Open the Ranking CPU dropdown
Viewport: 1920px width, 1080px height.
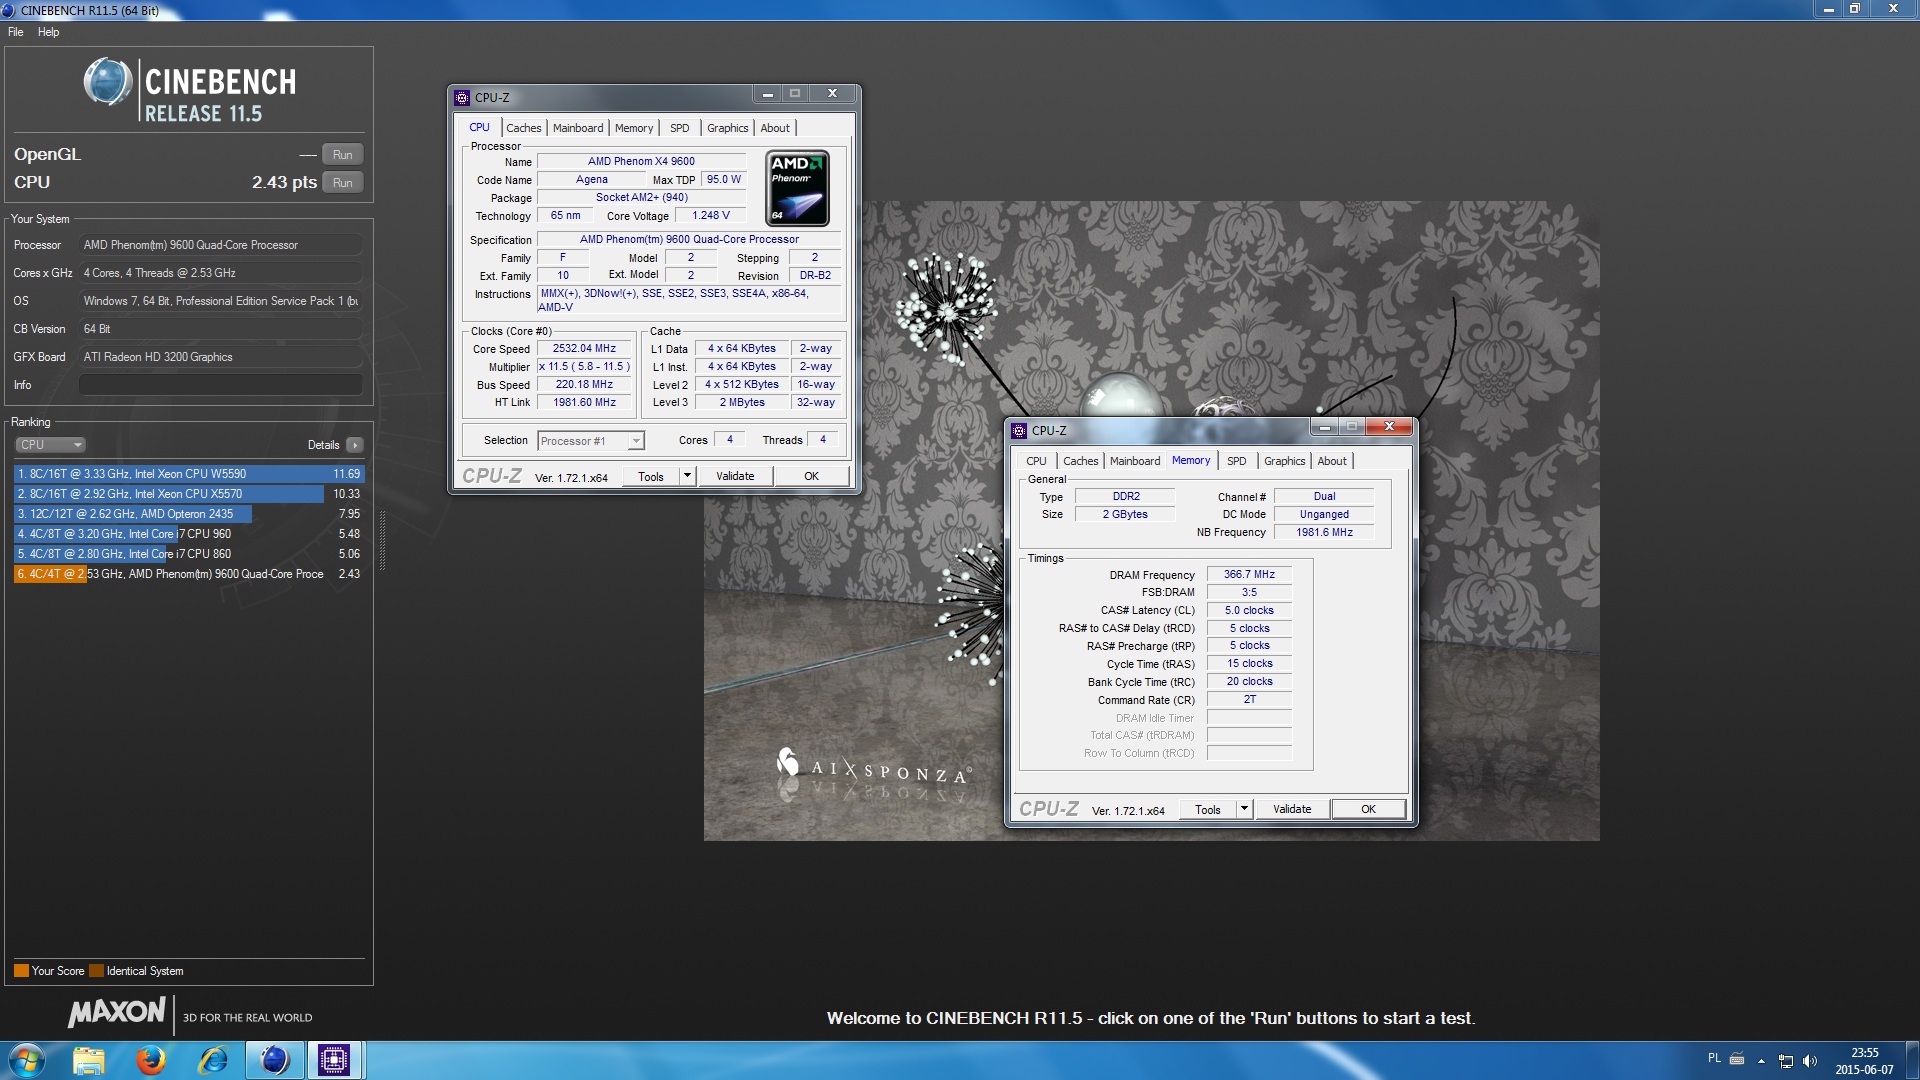50,445
